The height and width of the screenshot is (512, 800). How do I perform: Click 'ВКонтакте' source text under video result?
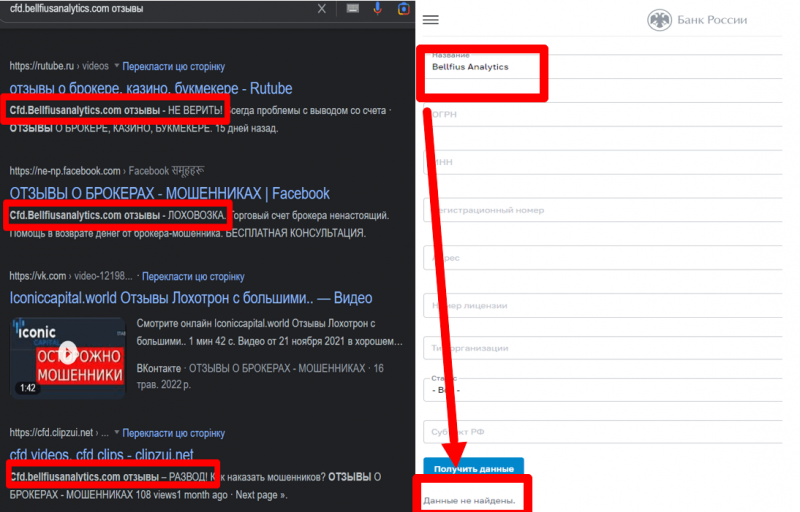click(x=159, y=368)
